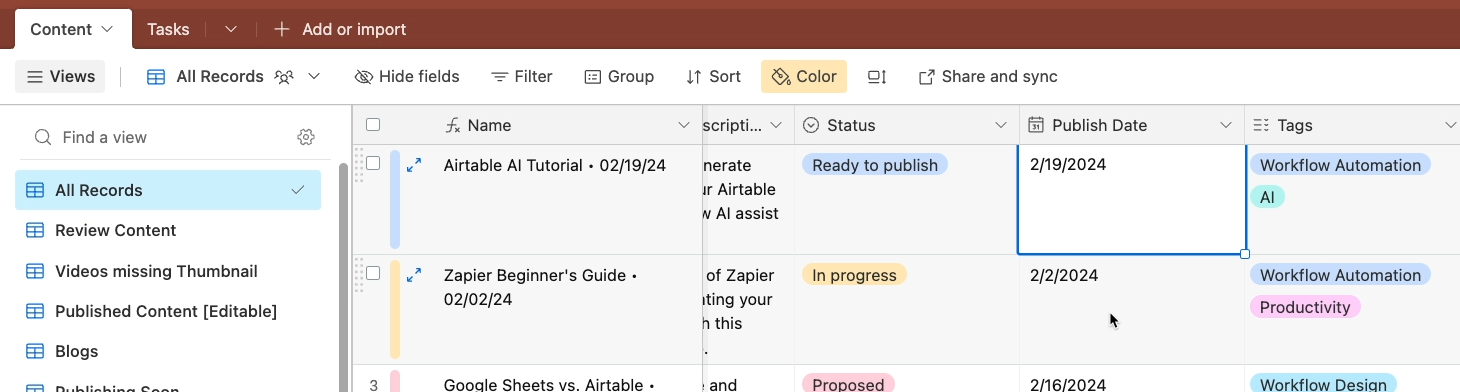Click the Find a view search field
1460x392 pixels.
(x=160, y=137)
